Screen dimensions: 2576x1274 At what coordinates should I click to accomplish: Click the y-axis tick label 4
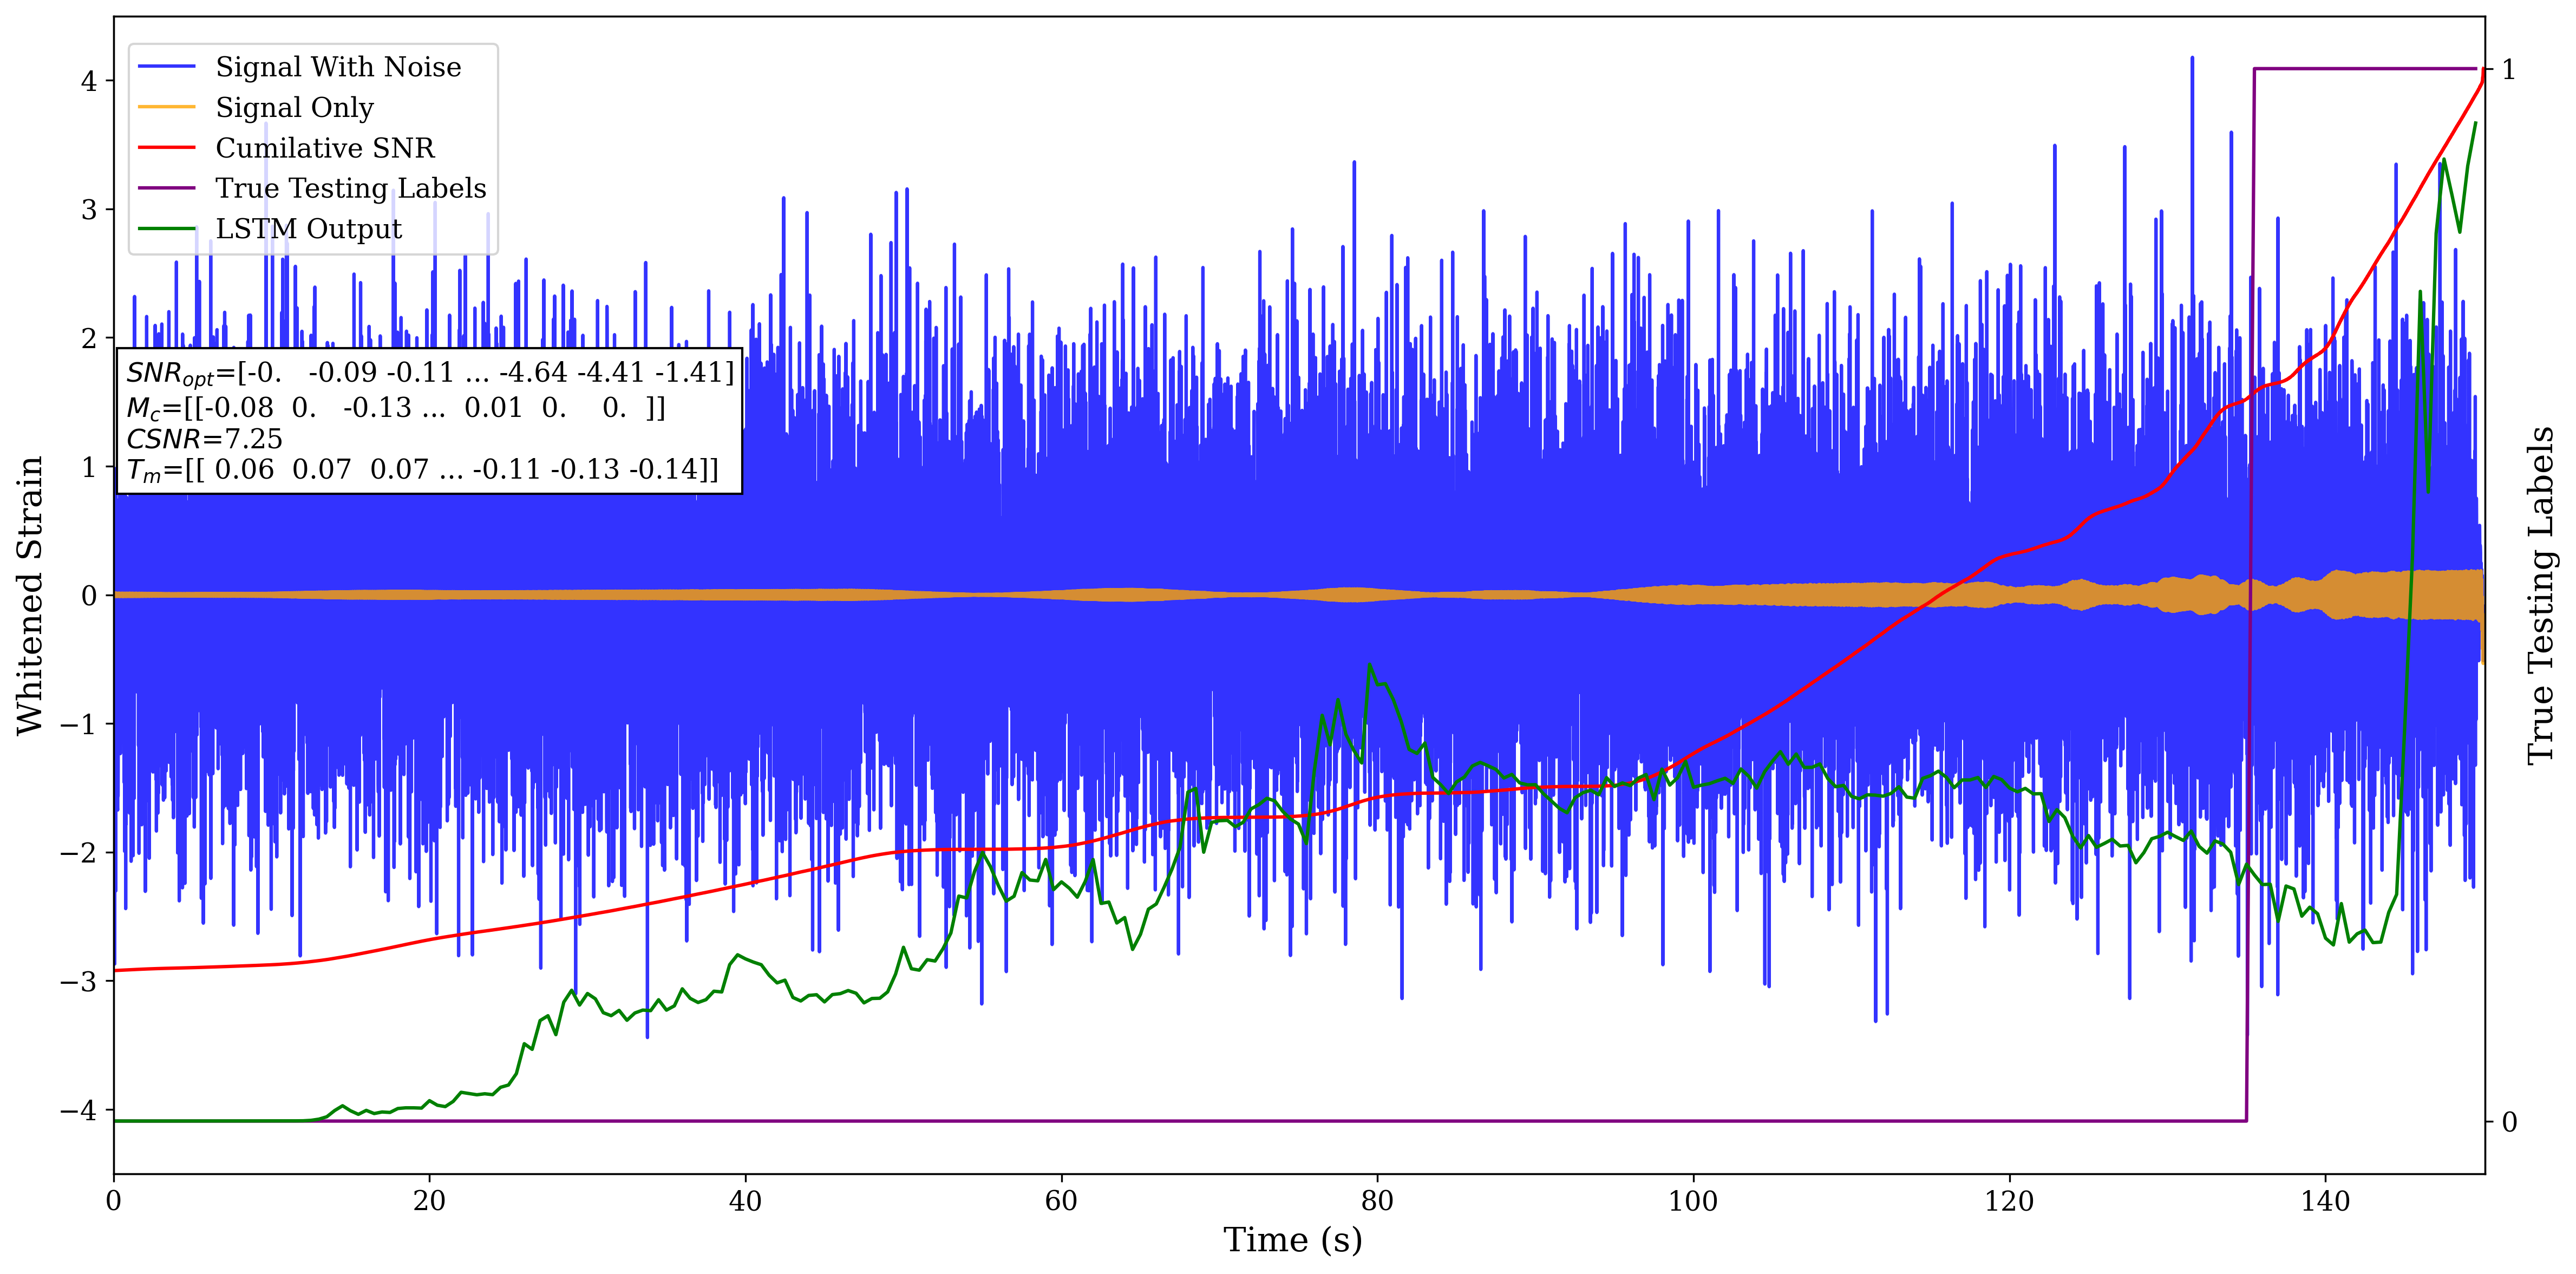tap(89, 81)
